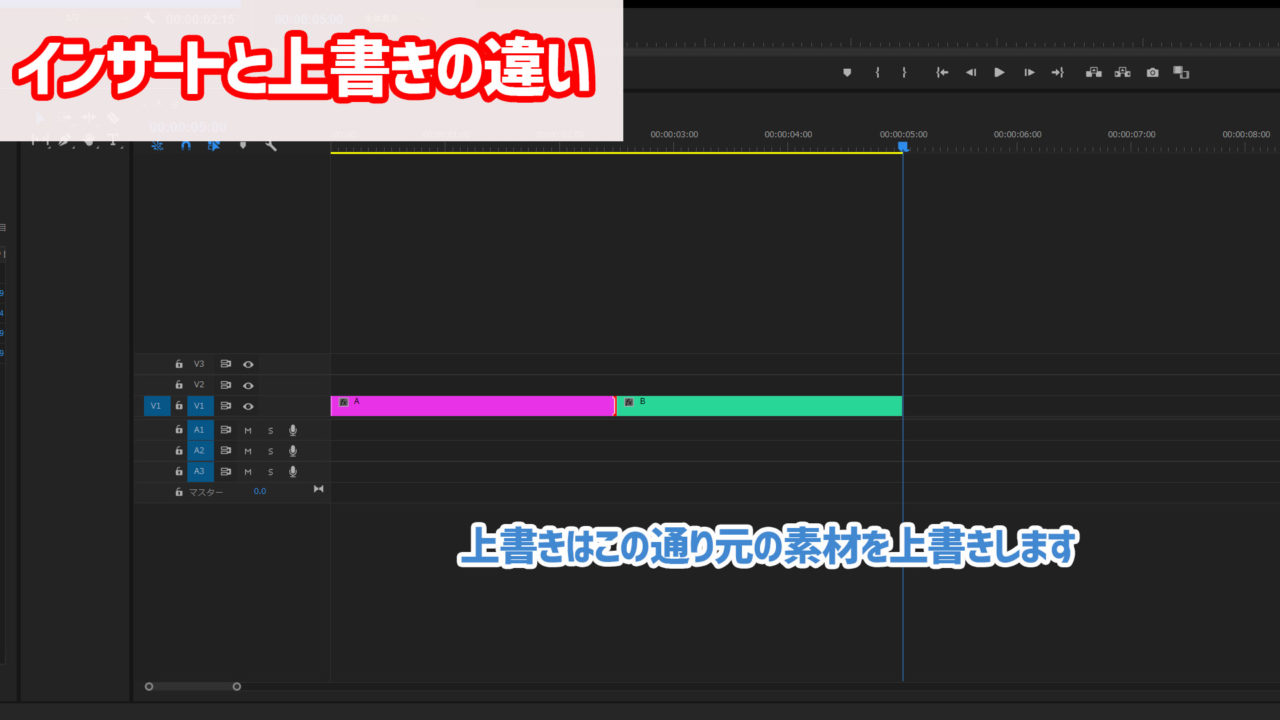
Task: Toggle the V2 track lock
Action: coord(179,385)
